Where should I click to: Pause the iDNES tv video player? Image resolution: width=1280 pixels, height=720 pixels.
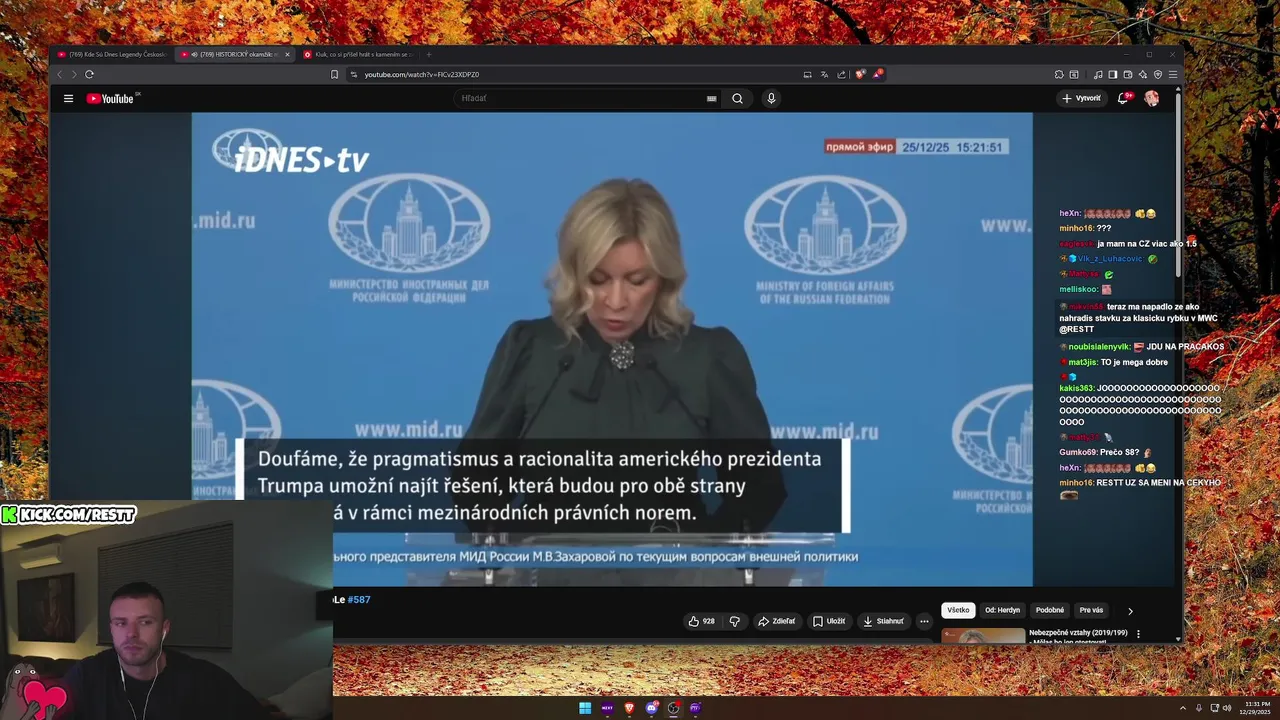pos(612,349)
